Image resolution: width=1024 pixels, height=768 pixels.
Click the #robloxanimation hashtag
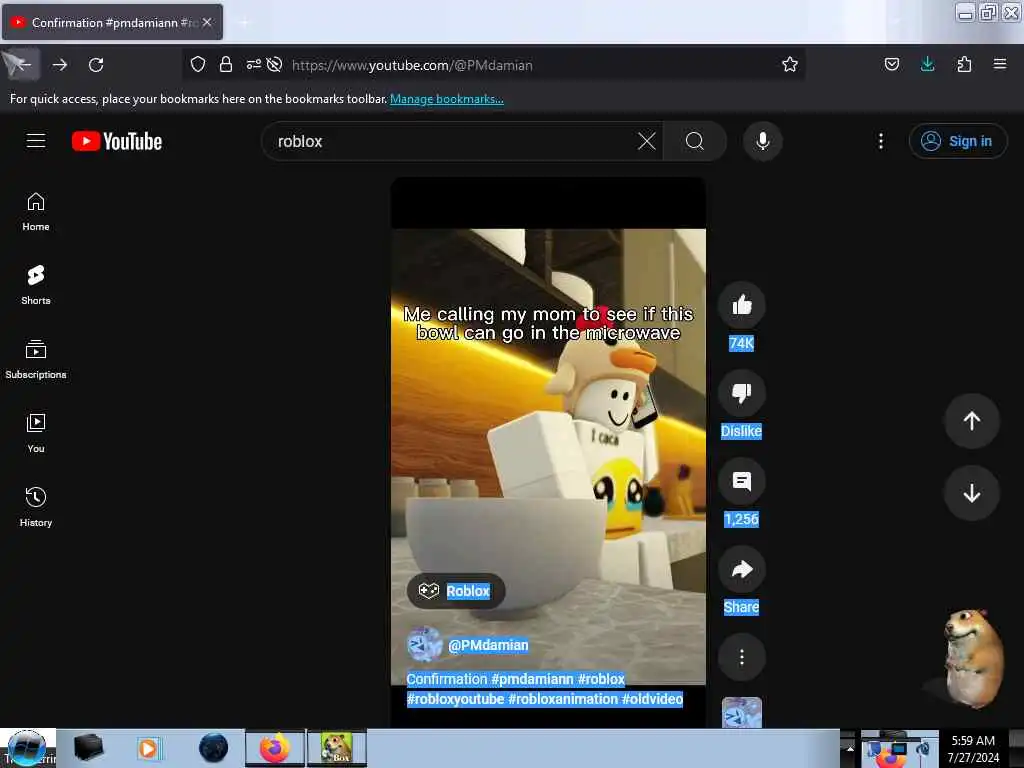(x=563, y=699)
